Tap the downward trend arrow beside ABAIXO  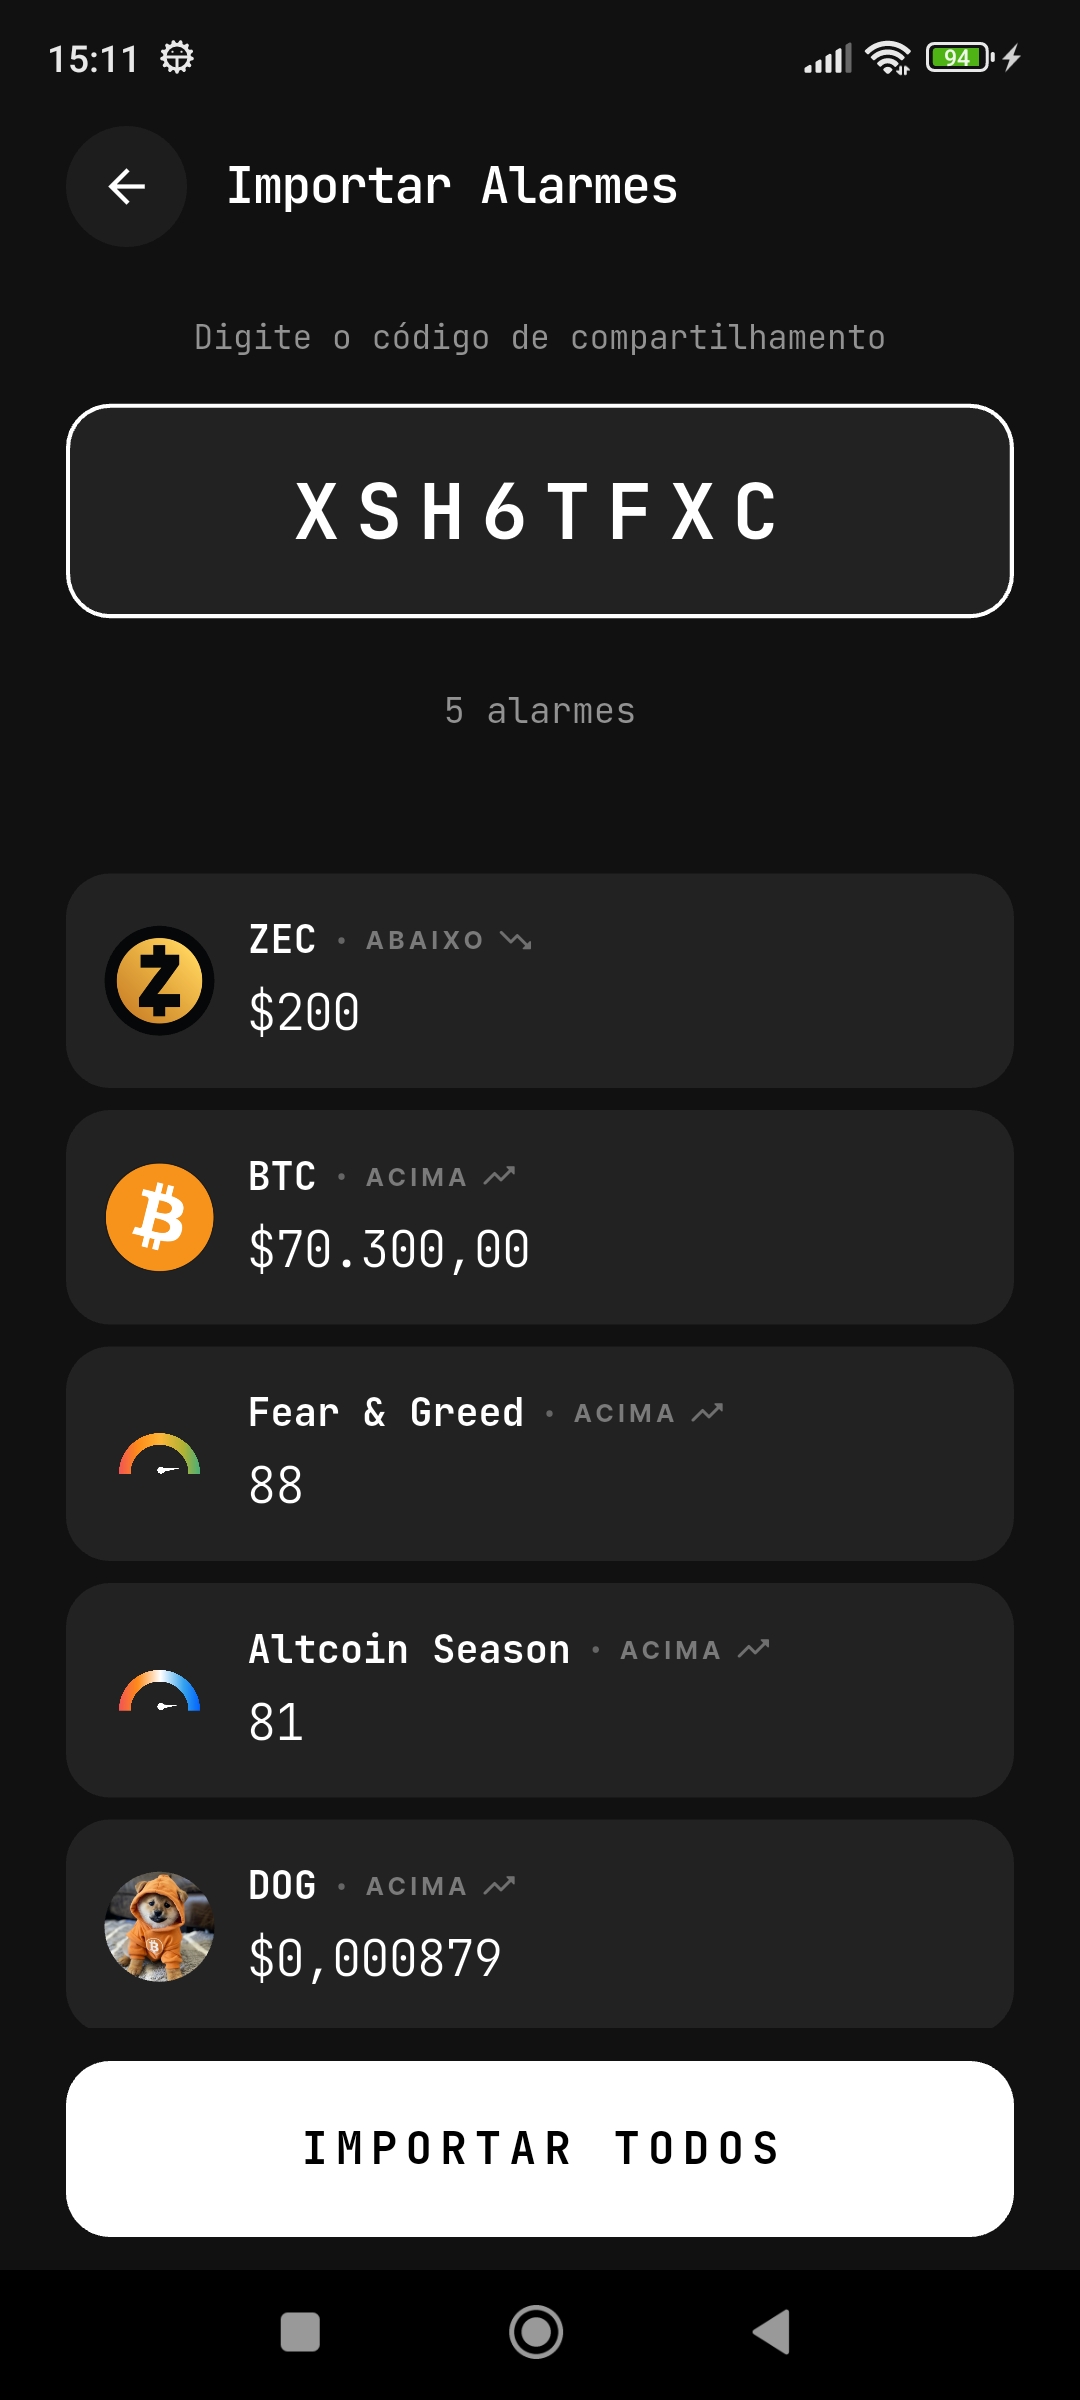click(x=516, y=940)
